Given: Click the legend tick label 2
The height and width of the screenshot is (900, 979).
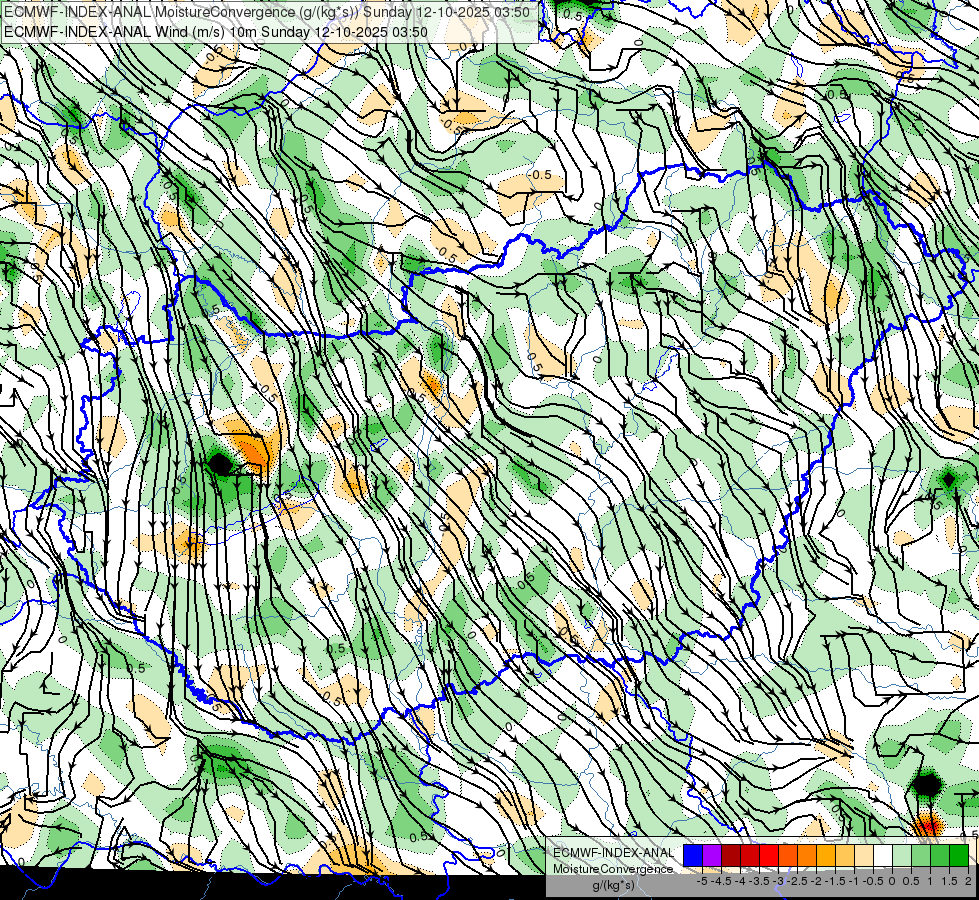Looking at the screenshot, I should click(x=968, y=881).
